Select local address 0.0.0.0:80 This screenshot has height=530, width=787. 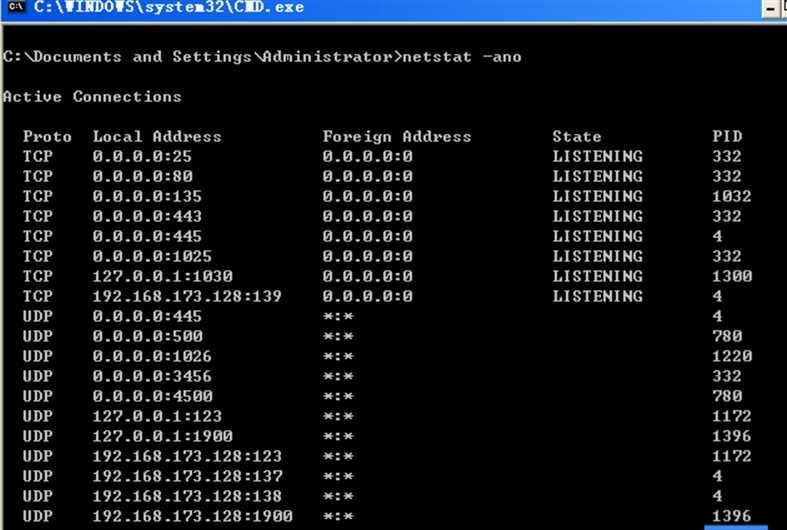click(143, 177)
